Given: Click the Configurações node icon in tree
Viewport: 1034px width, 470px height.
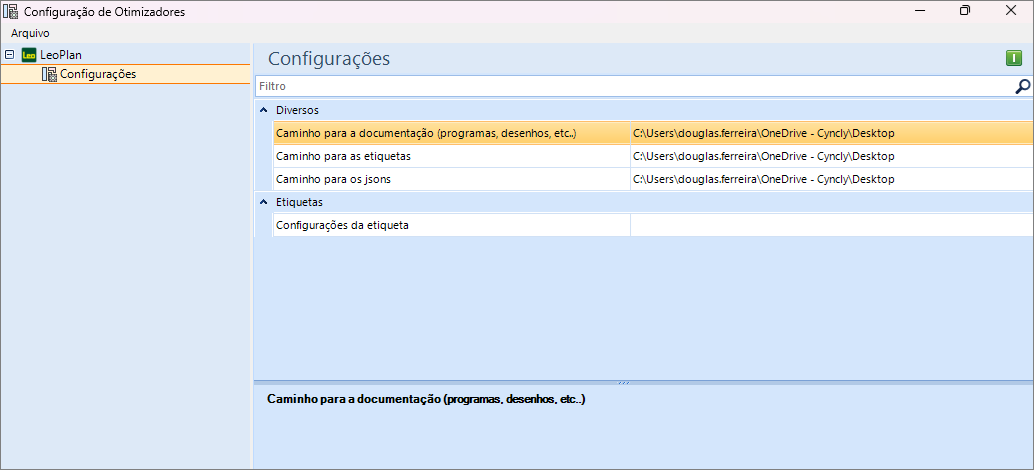Looking at the screenshot, I should click(49, 74).
